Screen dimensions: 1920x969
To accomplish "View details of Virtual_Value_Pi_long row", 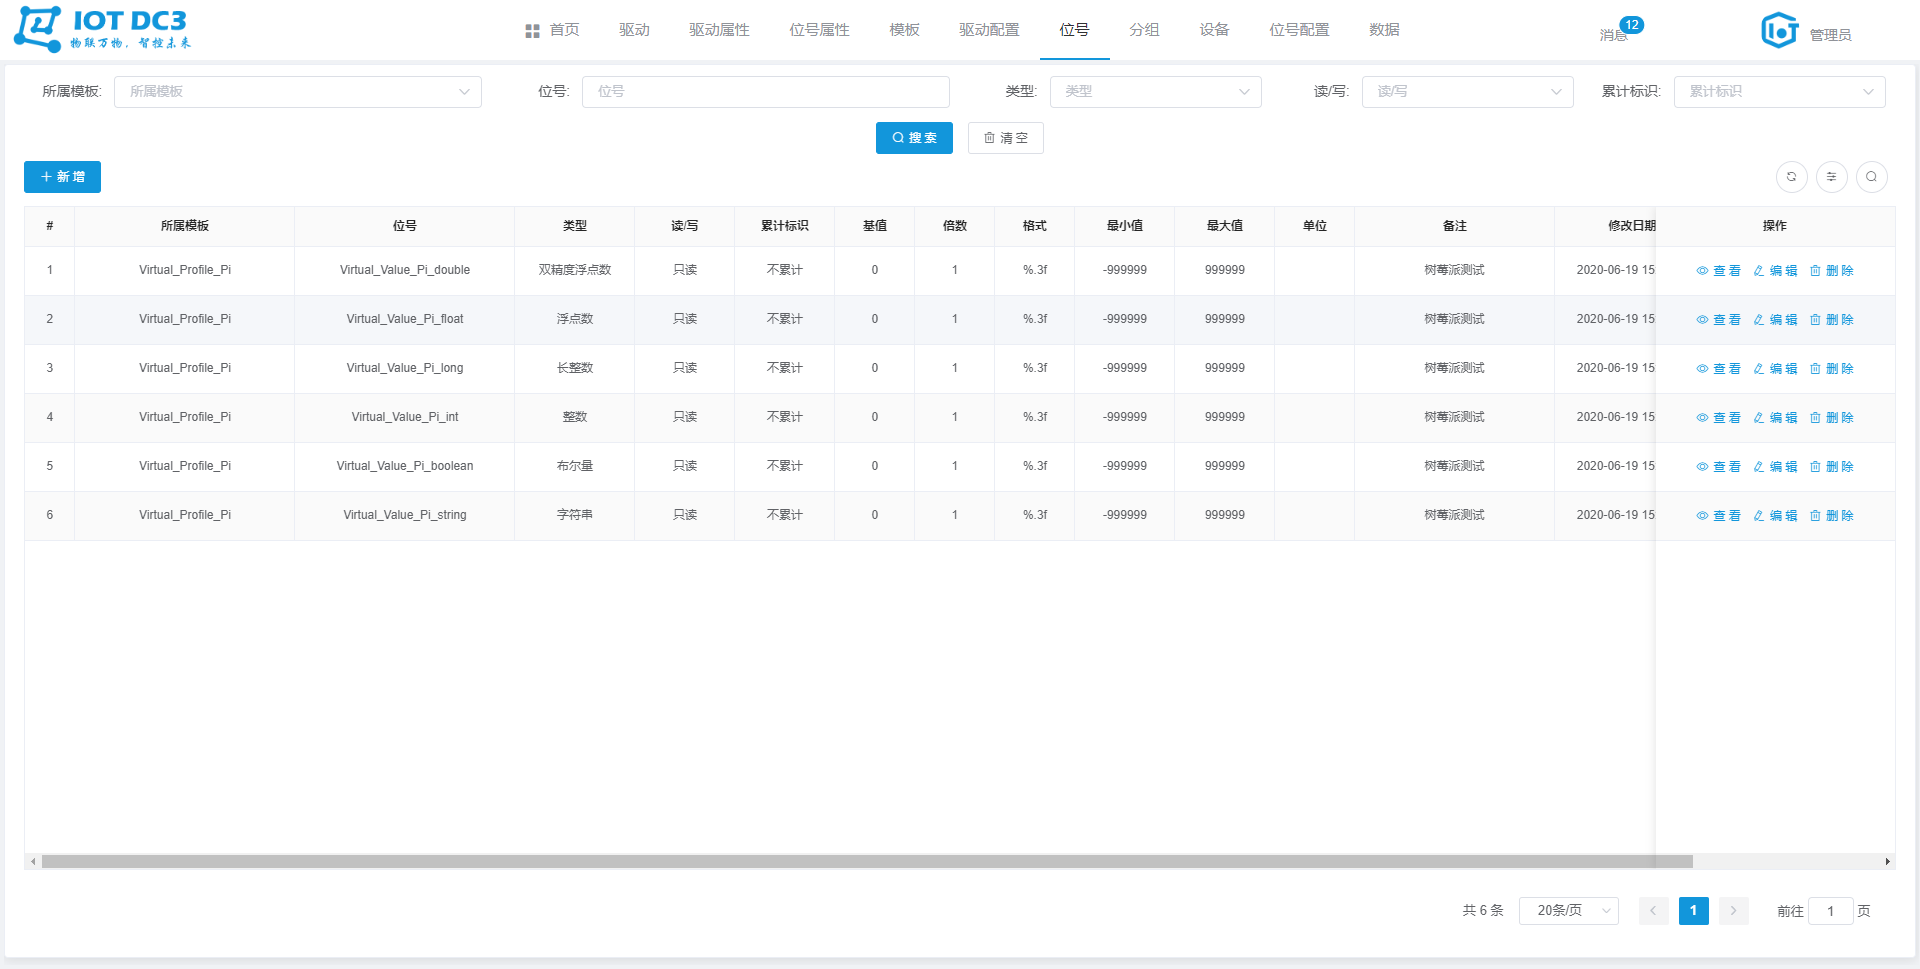I will (1719, 369).
